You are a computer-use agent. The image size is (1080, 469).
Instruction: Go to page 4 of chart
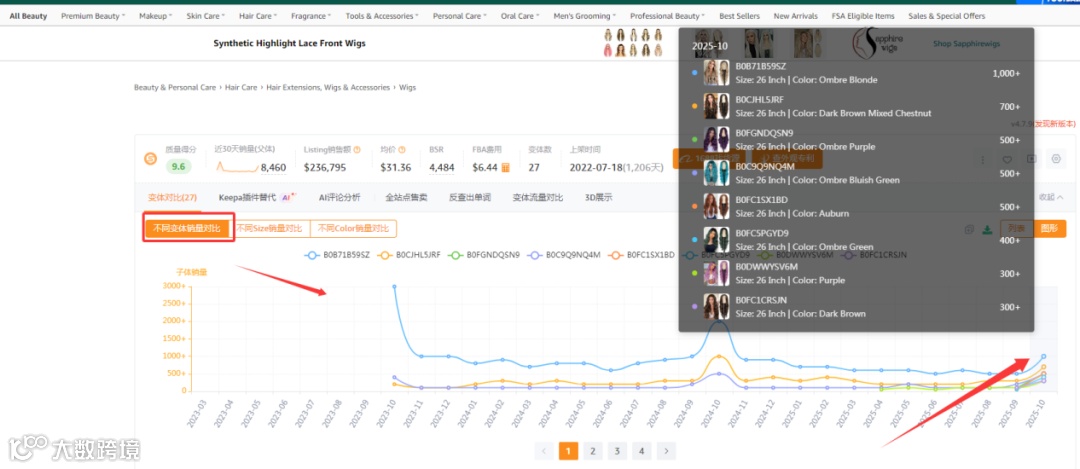point(641,451)
